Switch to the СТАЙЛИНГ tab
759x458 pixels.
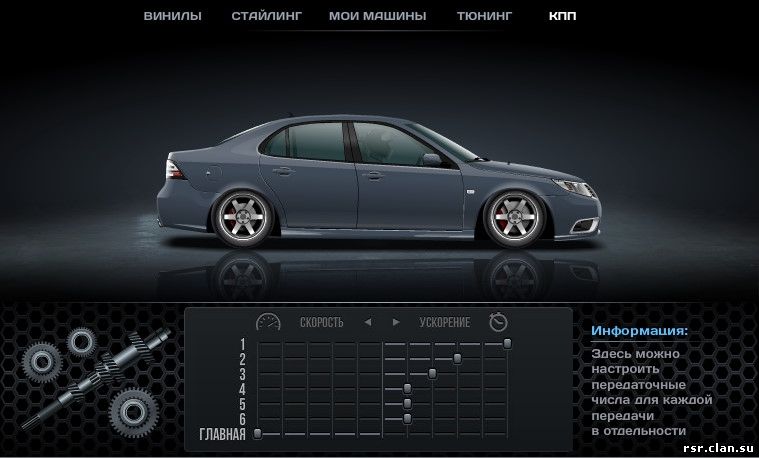pos(265,16)
